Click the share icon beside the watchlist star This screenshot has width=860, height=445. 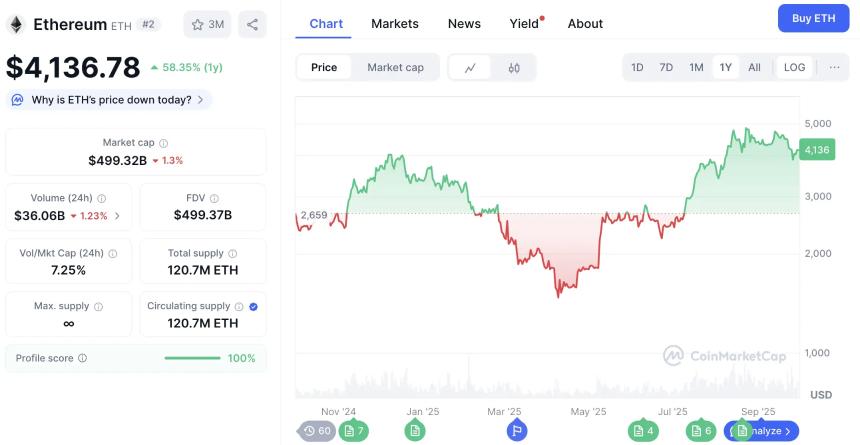click(252, 24)
